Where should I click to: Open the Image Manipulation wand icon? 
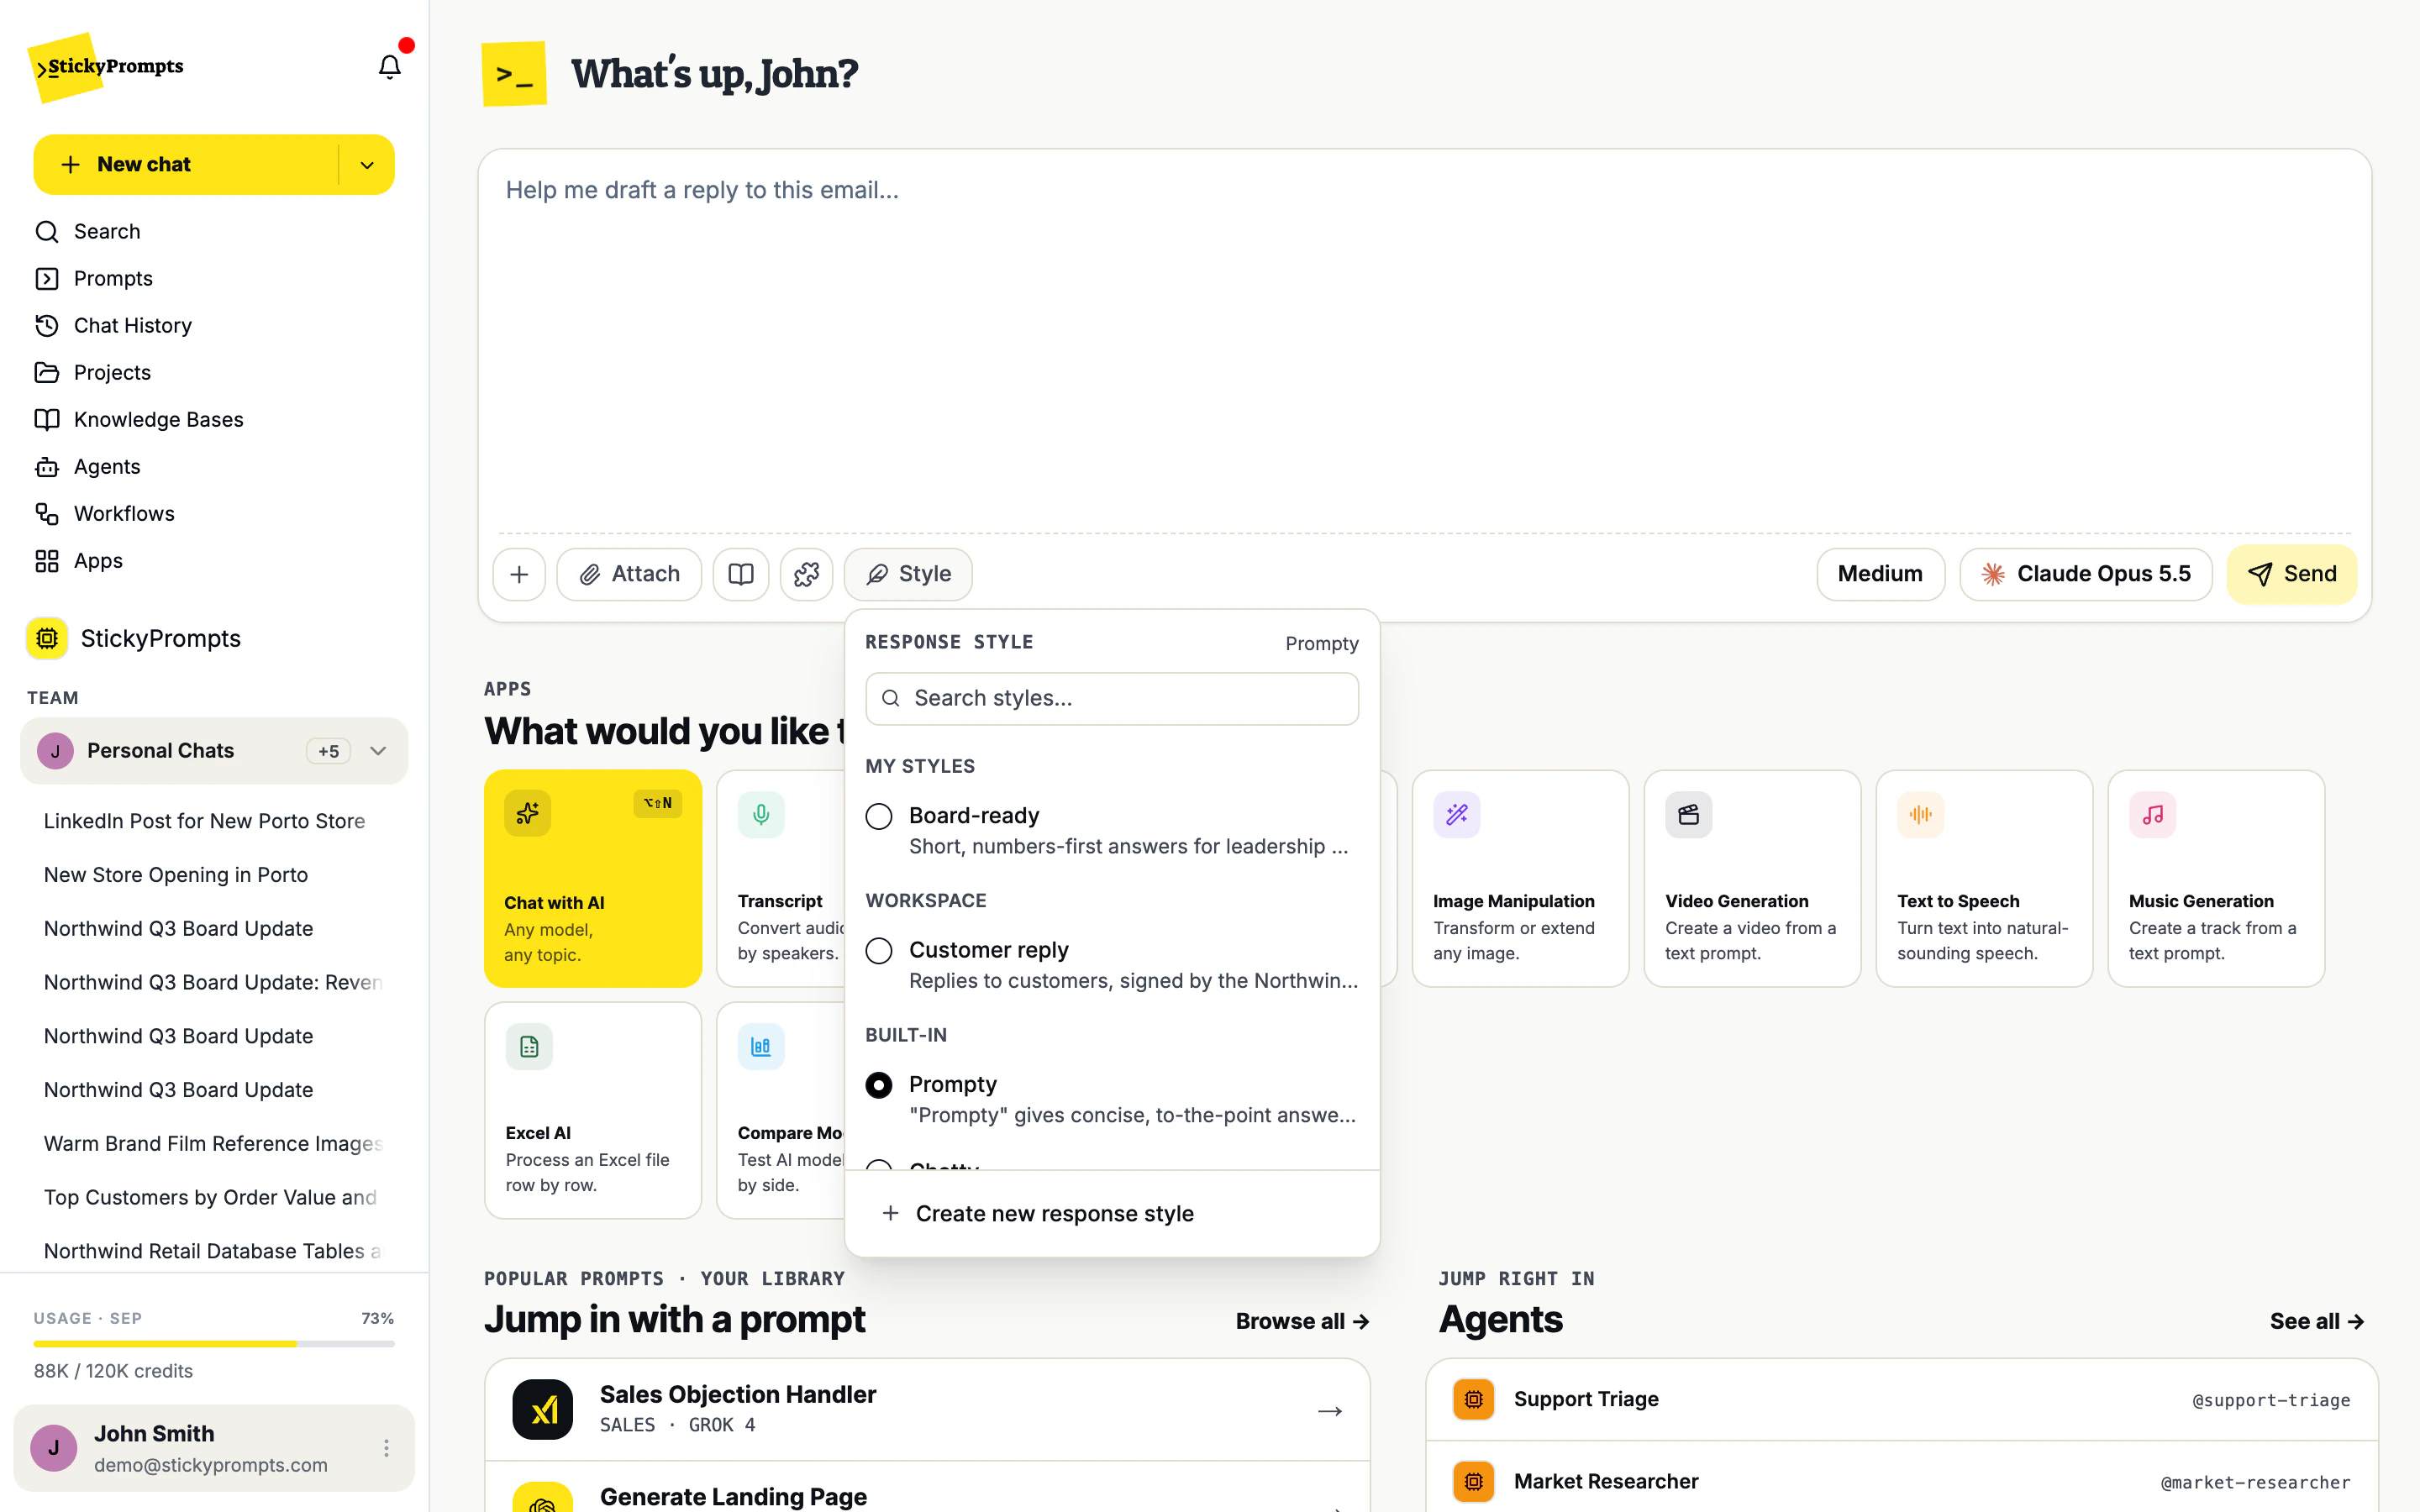pos(1456,815)
